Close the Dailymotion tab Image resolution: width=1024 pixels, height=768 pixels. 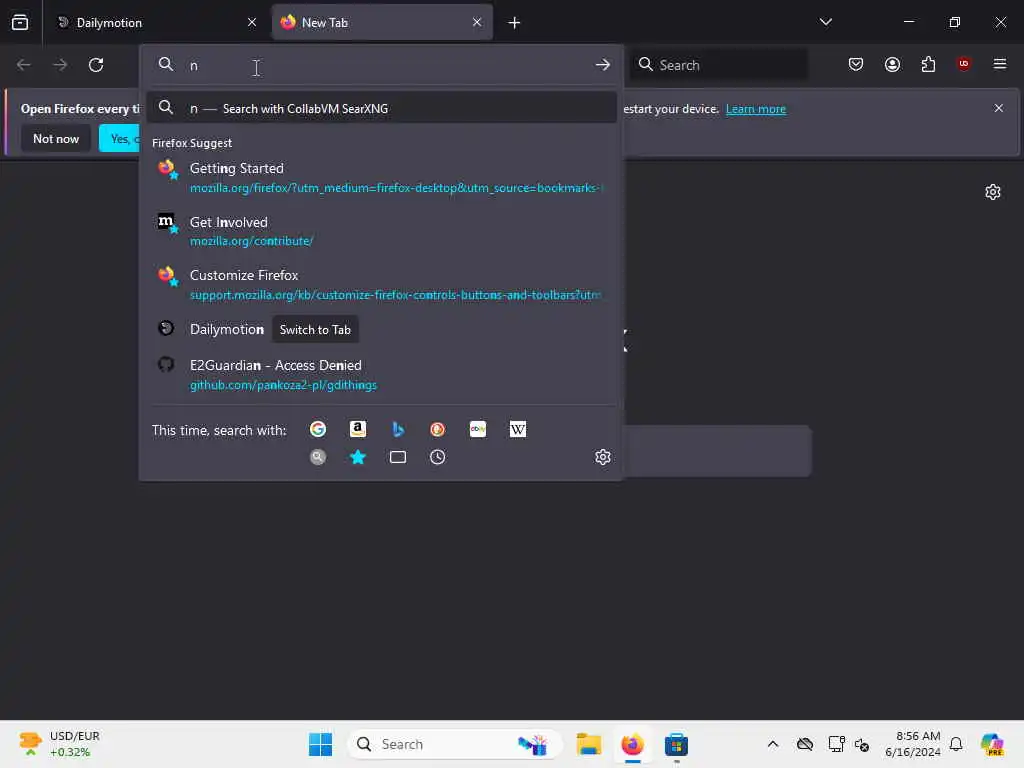pos(251,22)
